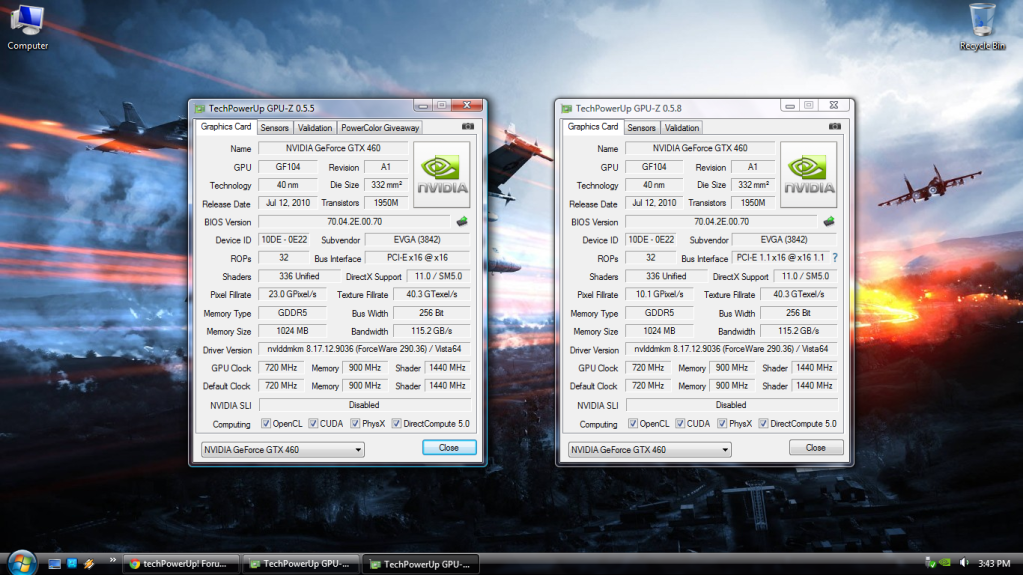The image size is (1023, 575).
Task: Click the NVIDIA logo in GPU-Z 0.5.5 window
Action: point(442,174)
